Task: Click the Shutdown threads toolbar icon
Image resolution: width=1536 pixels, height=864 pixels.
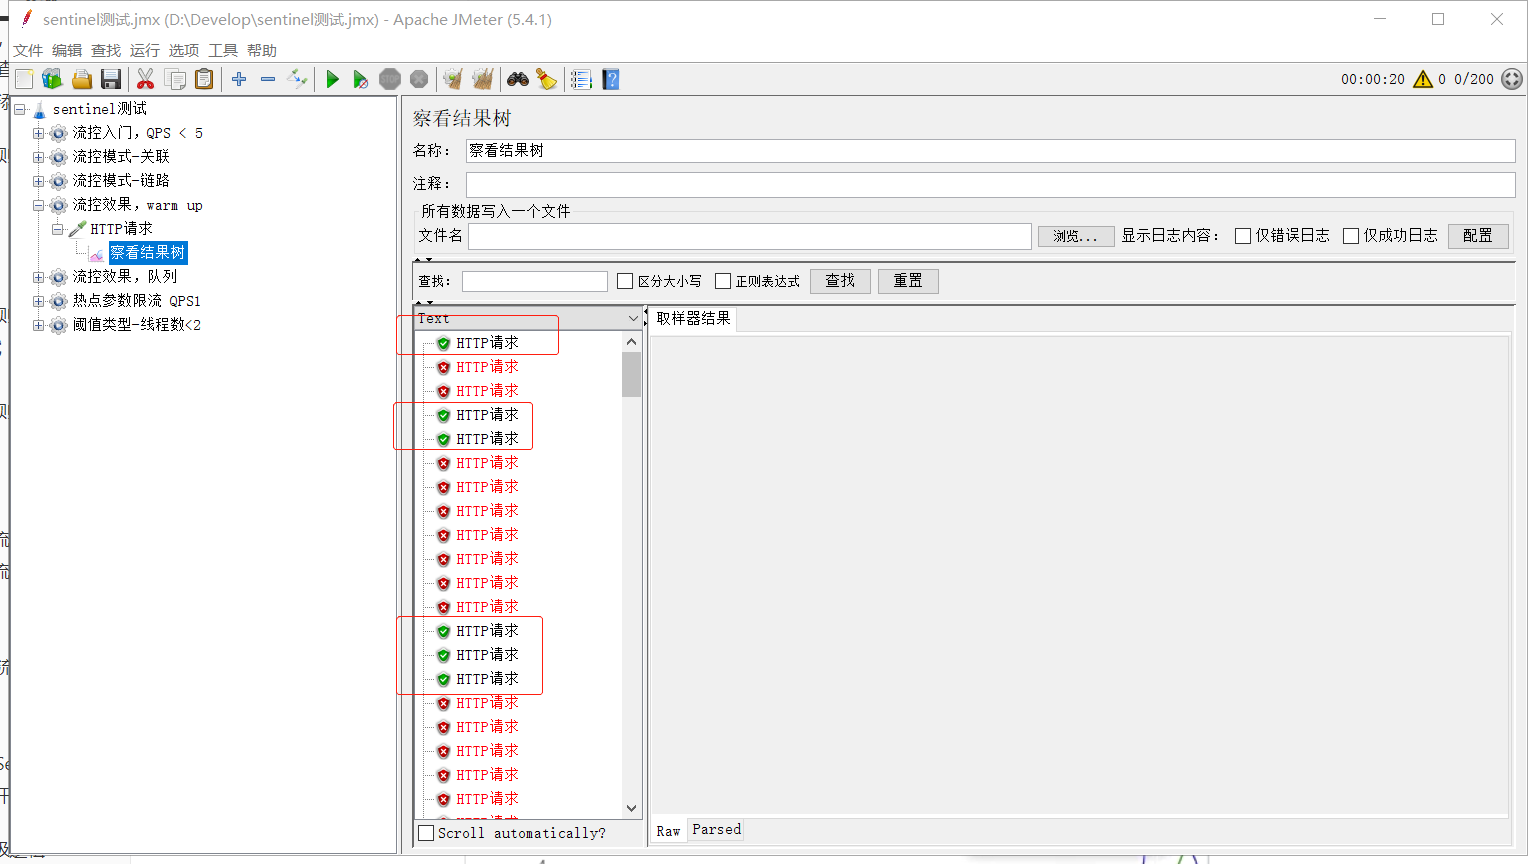Action: [419, 79]
